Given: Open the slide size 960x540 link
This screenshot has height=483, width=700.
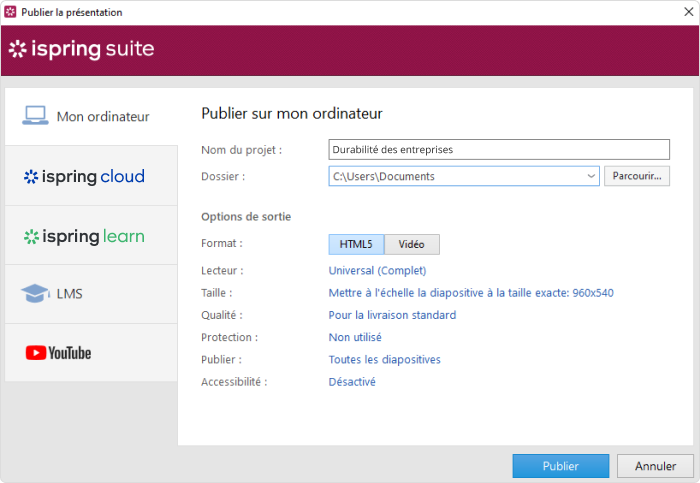Looking at the screenshot, I should click(x=471, y=293).
